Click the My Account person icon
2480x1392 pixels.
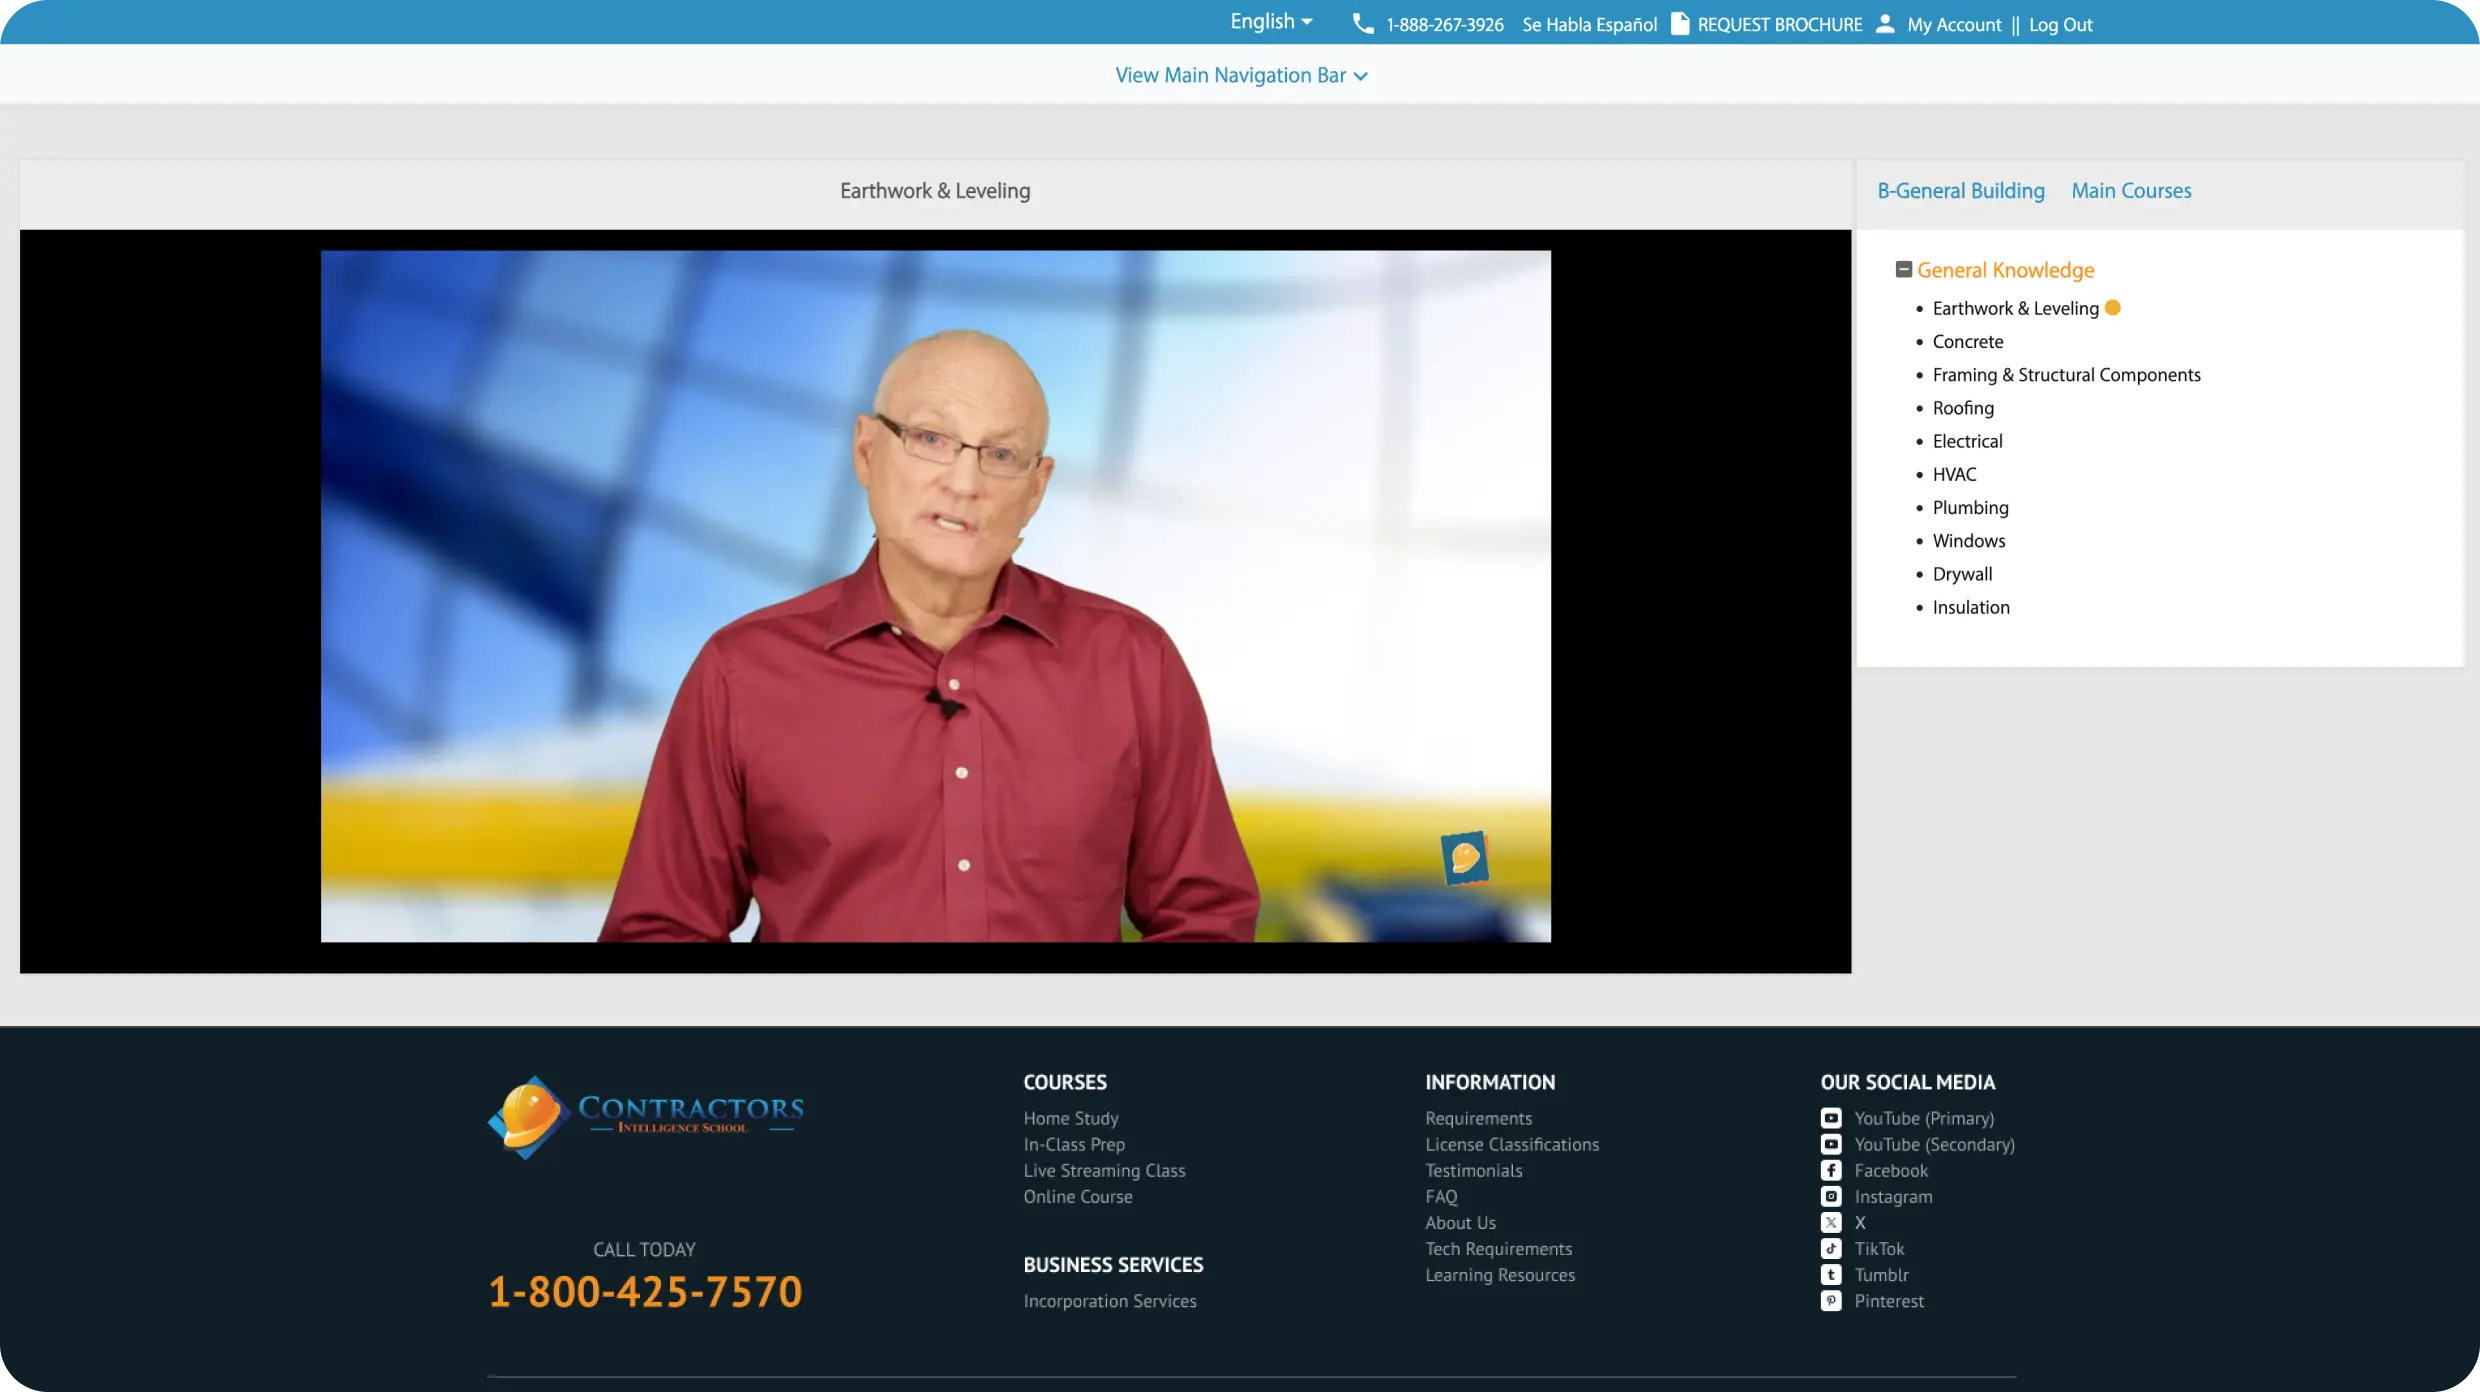click(1885, 24)
